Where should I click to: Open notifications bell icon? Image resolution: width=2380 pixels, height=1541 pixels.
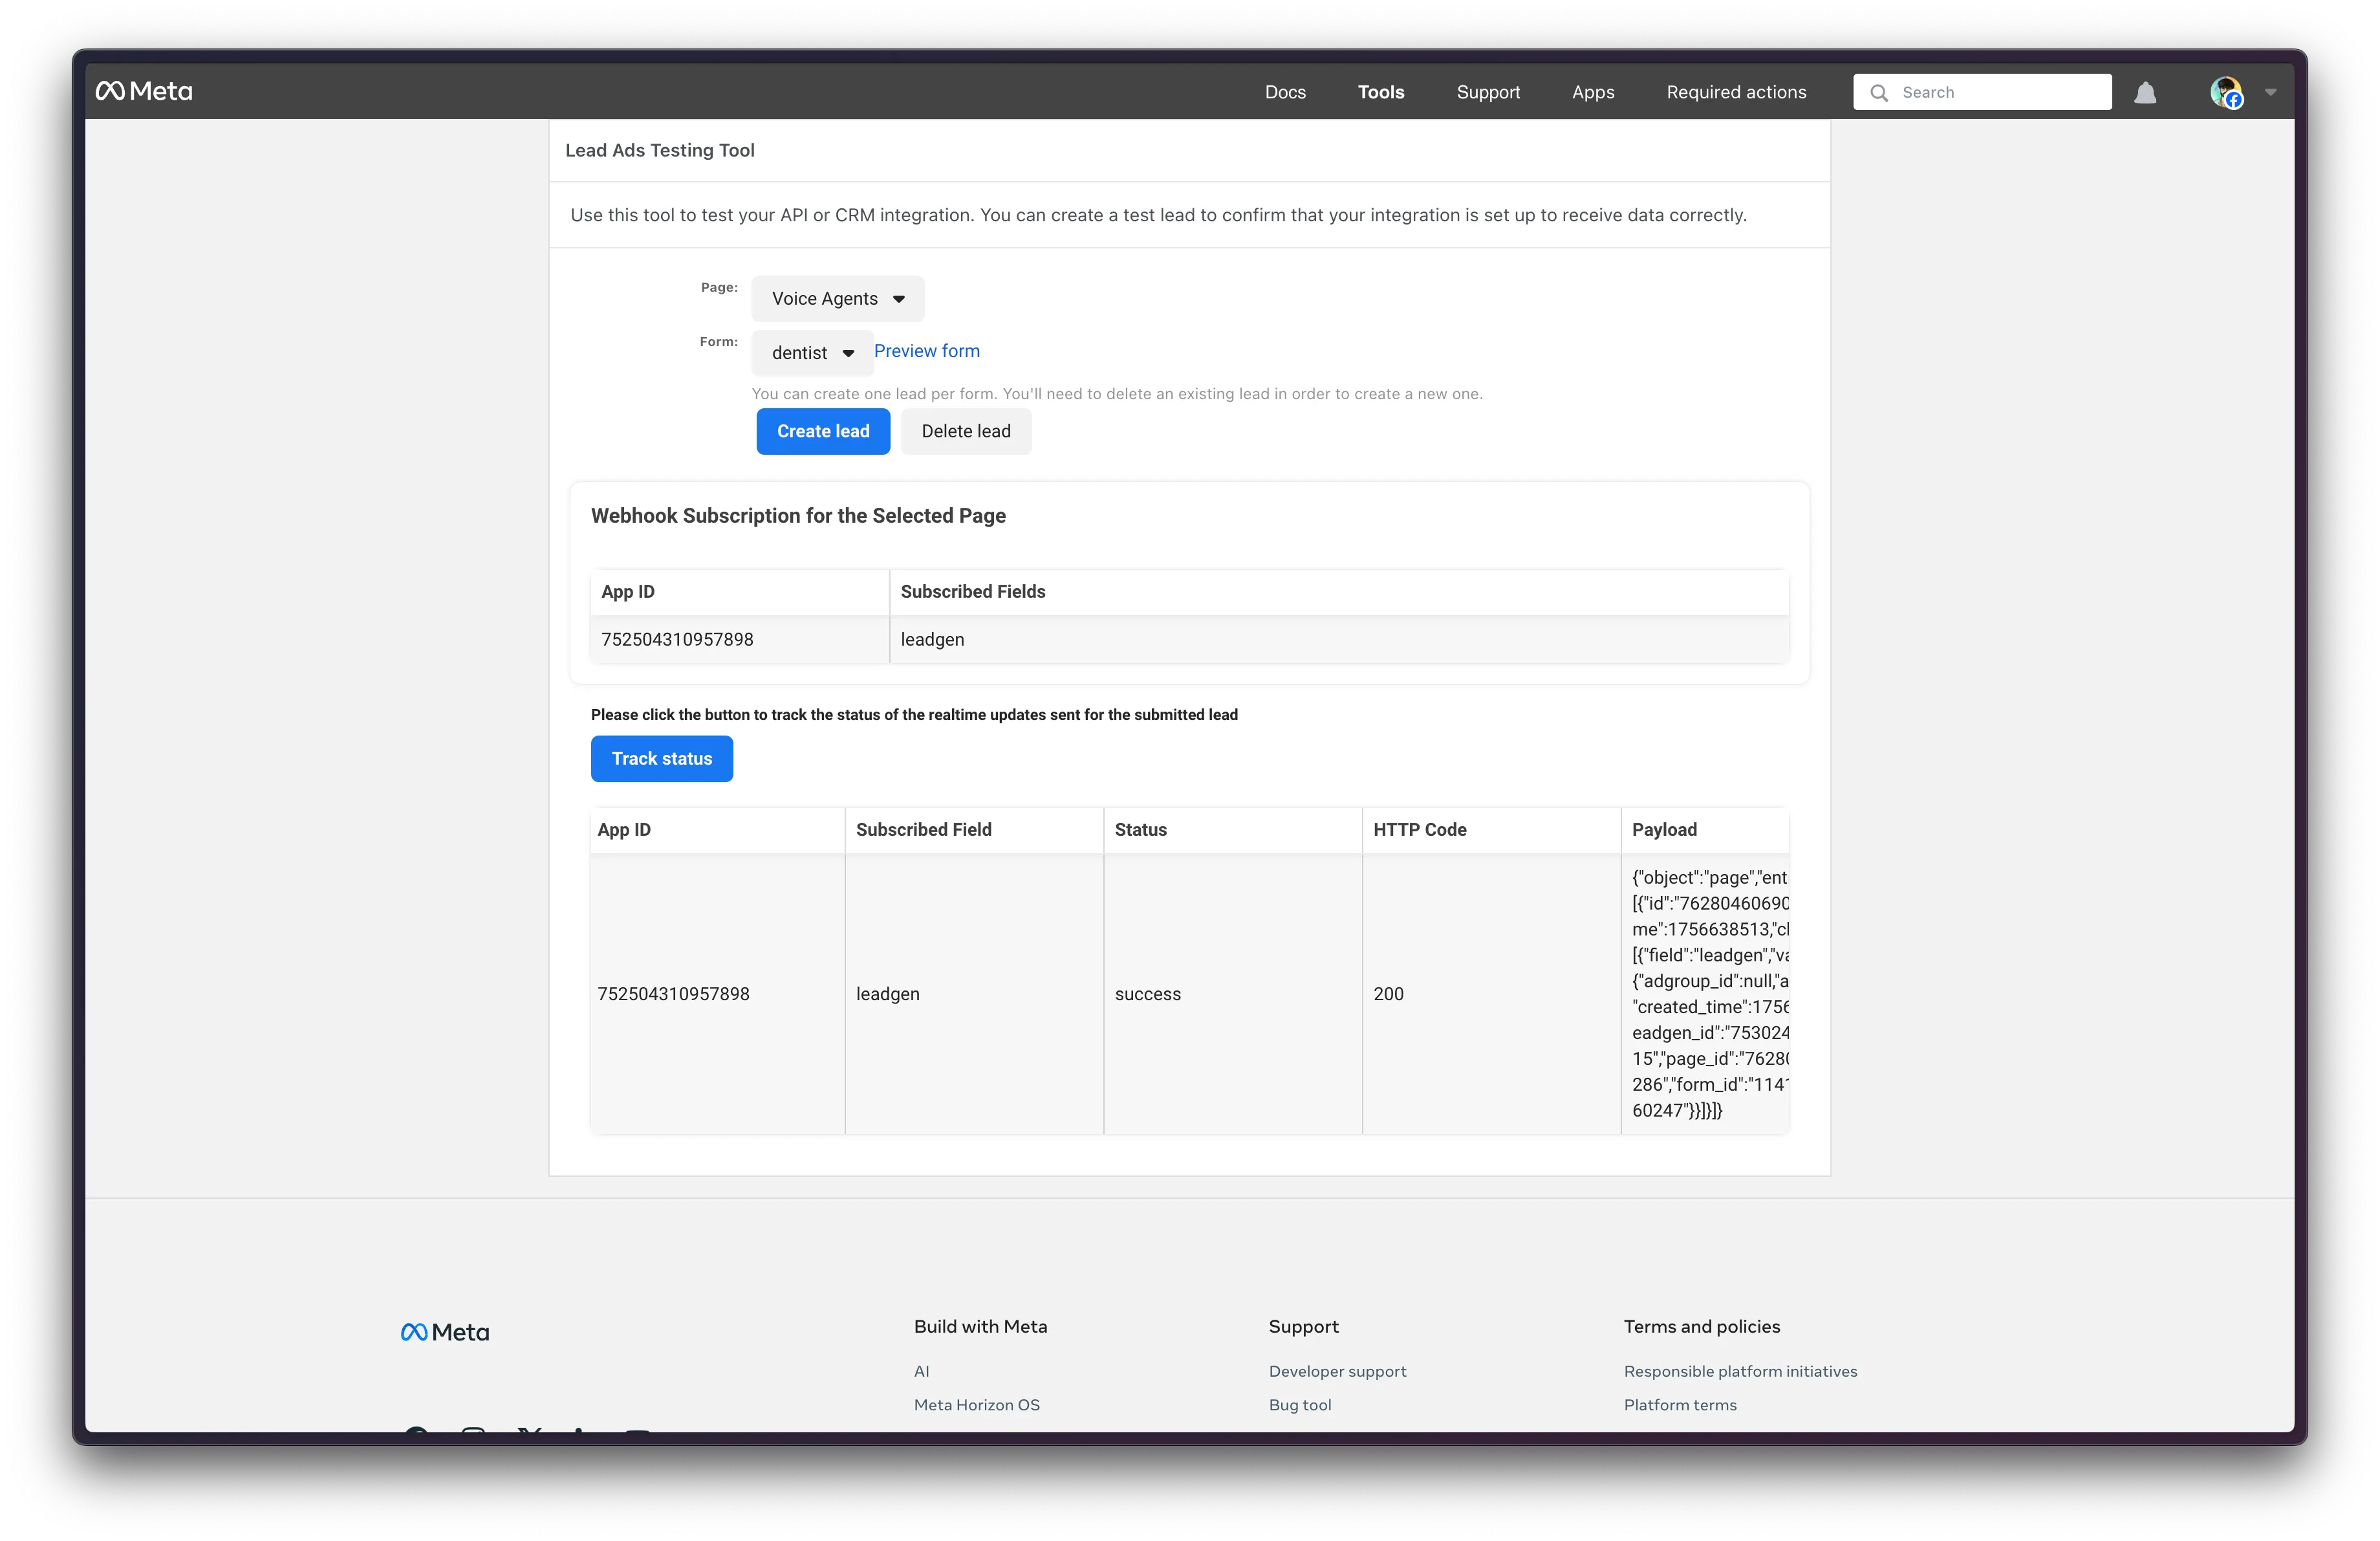pos(2145,92)
